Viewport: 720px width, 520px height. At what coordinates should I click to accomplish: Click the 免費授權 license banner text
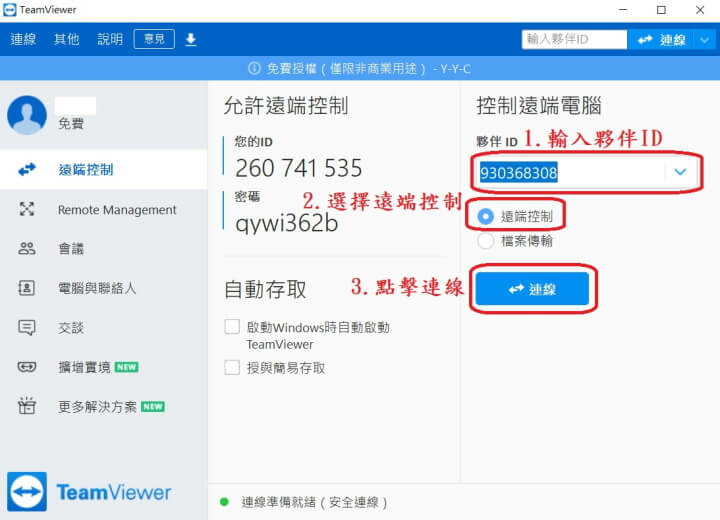tap(369, 69)
